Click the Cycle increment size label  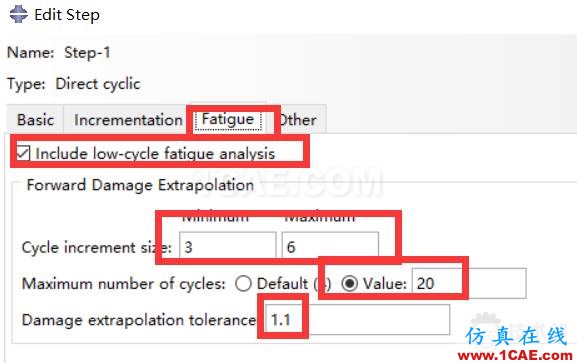(x=97, y=247)
